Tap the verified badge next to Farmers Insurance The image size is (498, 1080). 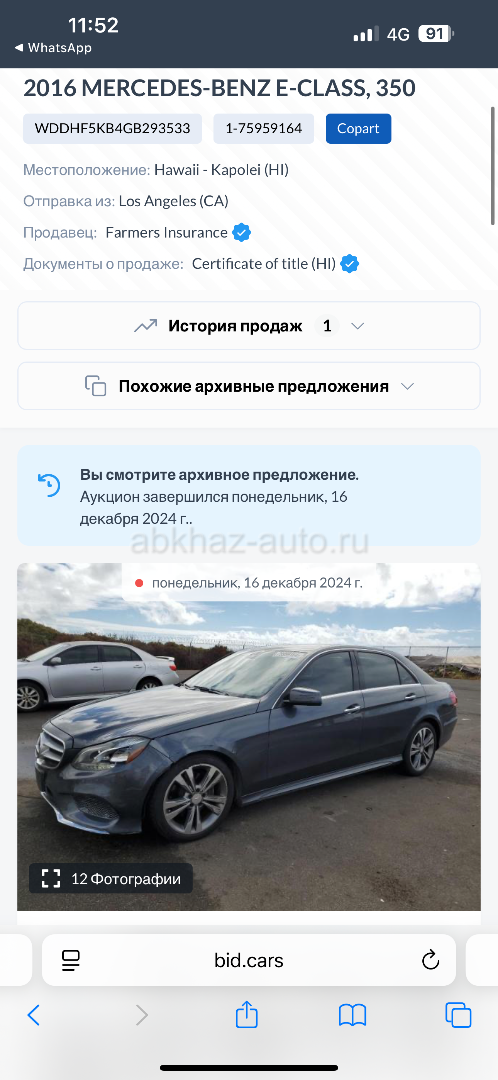click(241, 233)
